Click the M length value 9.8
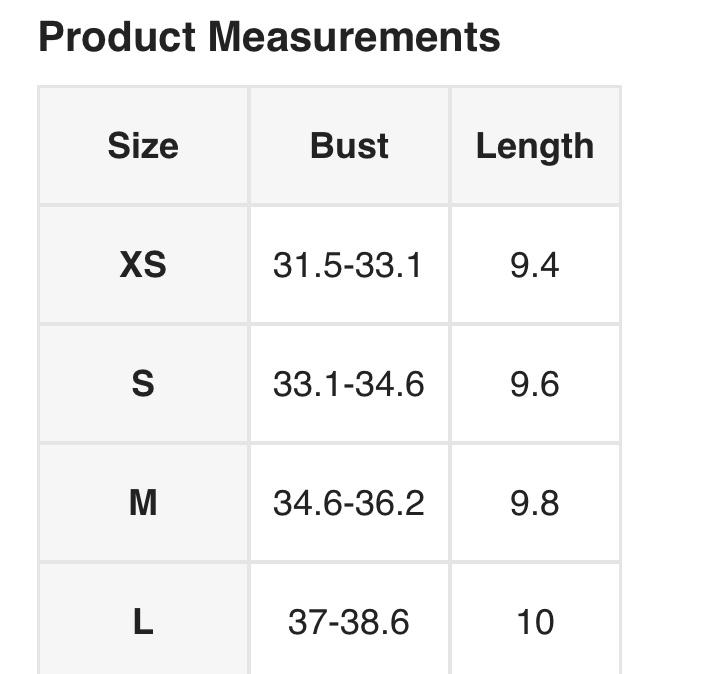This screenshot has height=674, width=712. coord(534,503)
